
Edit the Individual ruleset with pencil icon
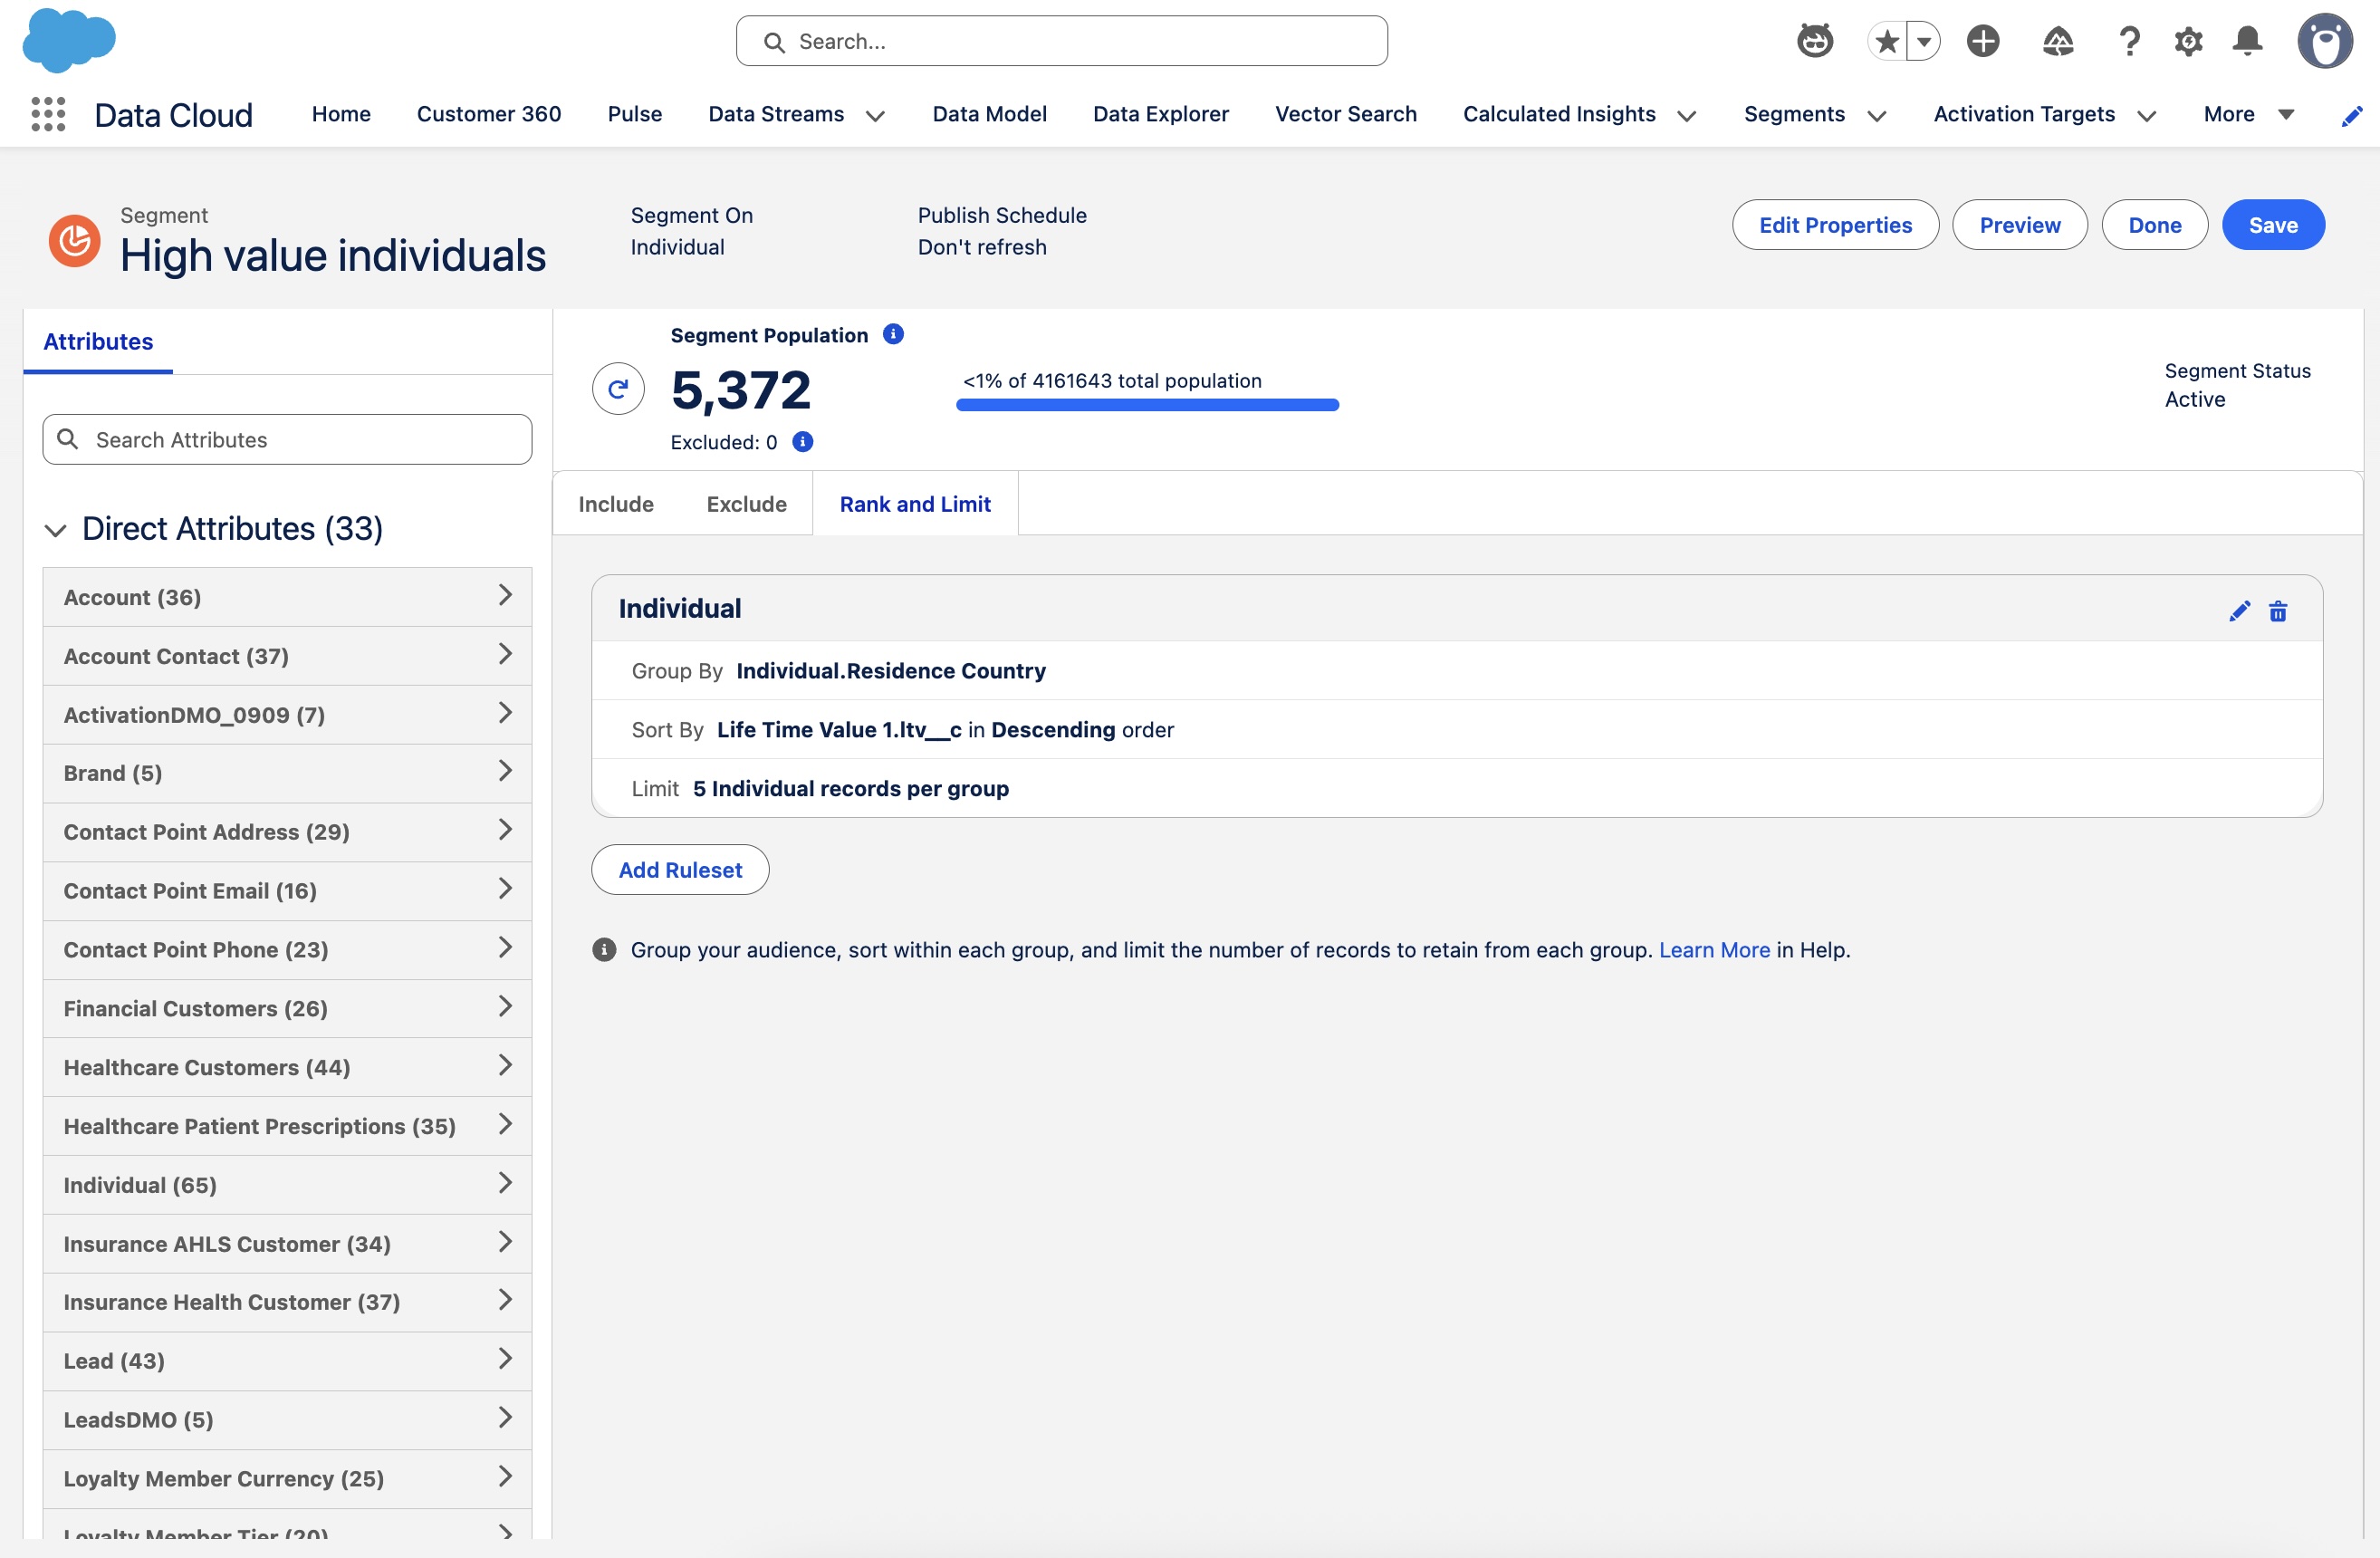tap(2239, 610)
